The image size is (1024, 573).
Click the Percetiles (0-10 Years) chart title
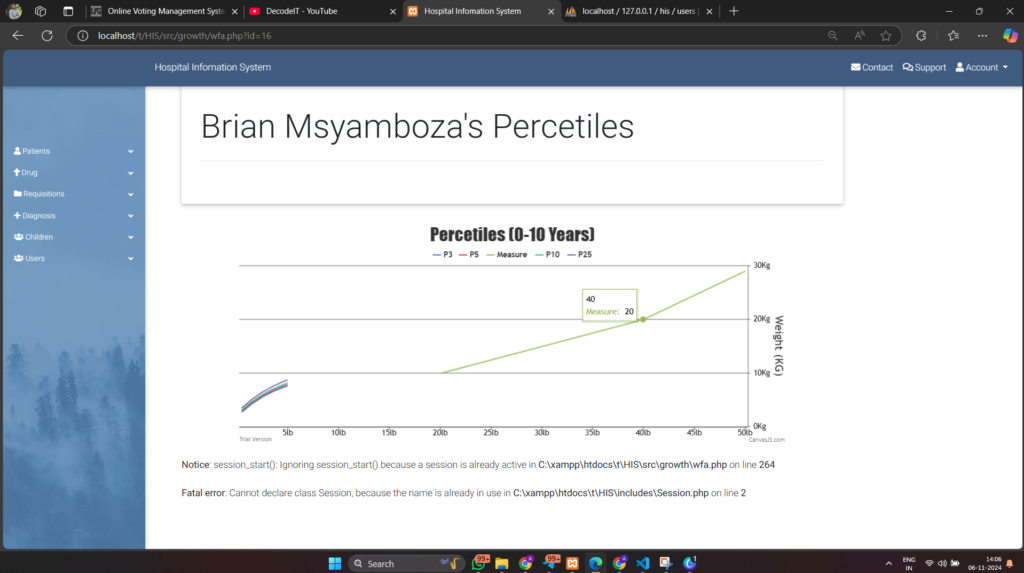tap(512, 235)
